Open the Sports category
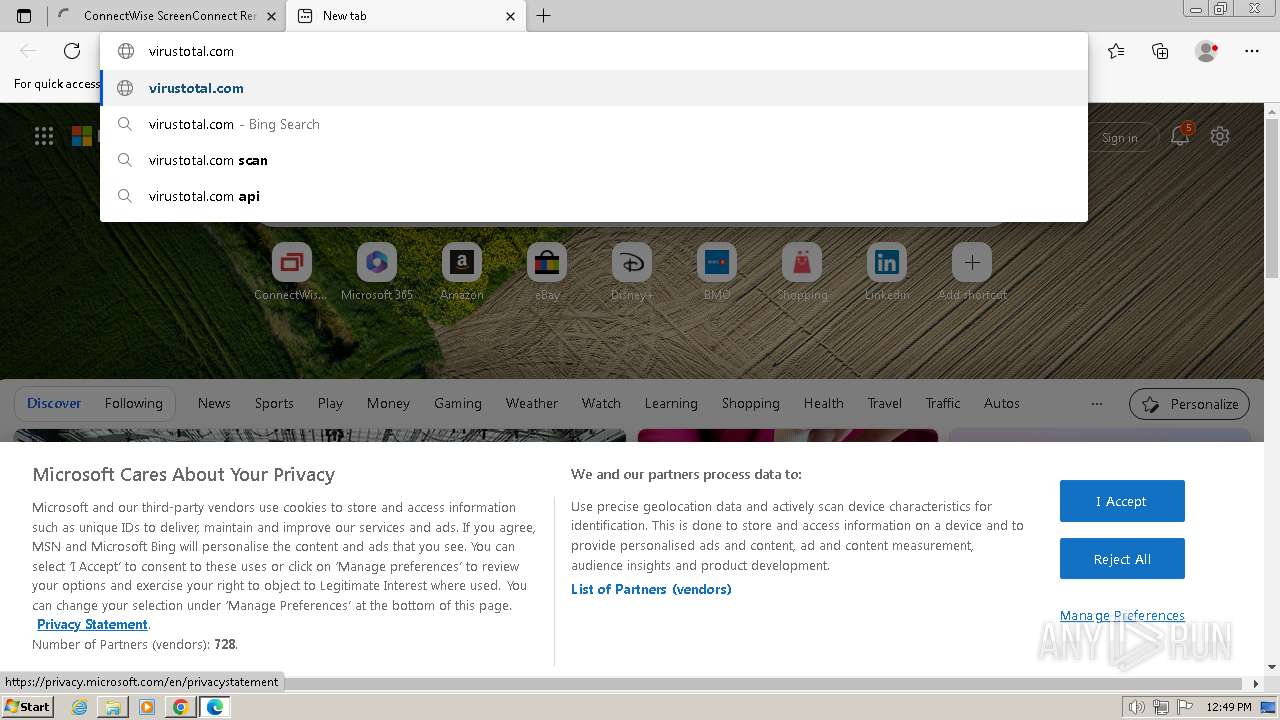The image size is (1280, 720). coord(274,403)
